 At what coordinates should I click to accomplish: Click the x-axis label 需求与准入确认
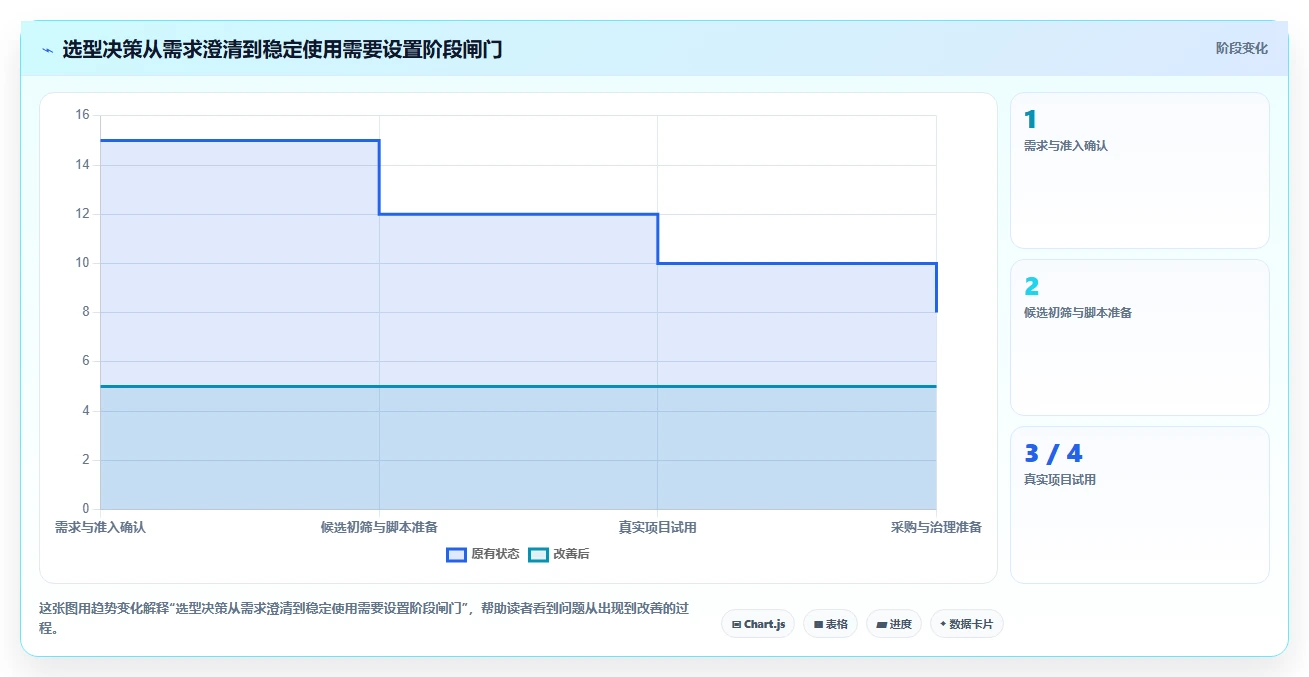point(100,527)
